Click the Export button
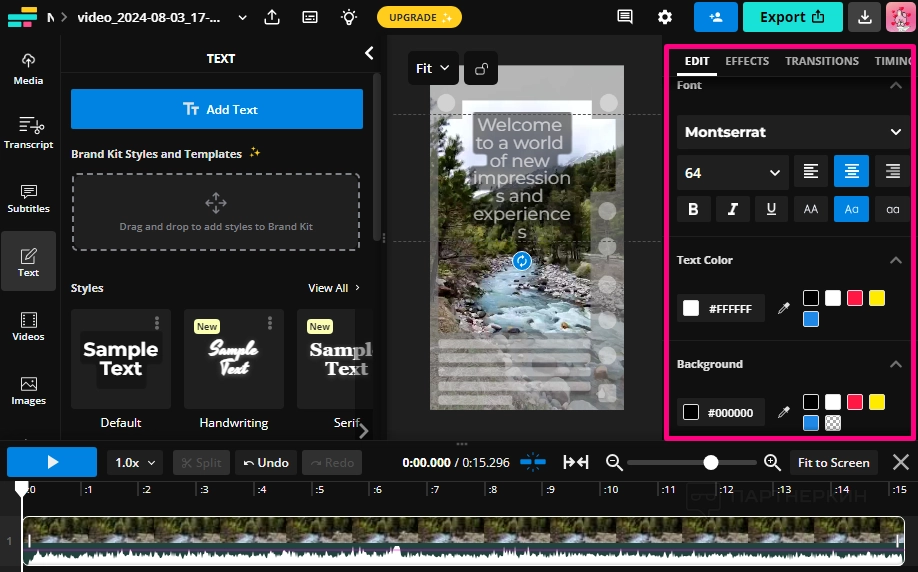 (x=792, y=17)
